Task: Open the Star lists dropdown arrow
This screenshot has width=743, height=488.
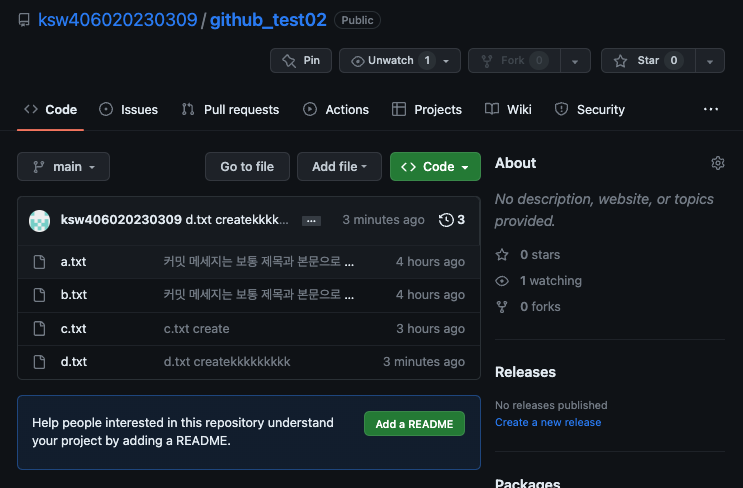Action: point(710,61)
